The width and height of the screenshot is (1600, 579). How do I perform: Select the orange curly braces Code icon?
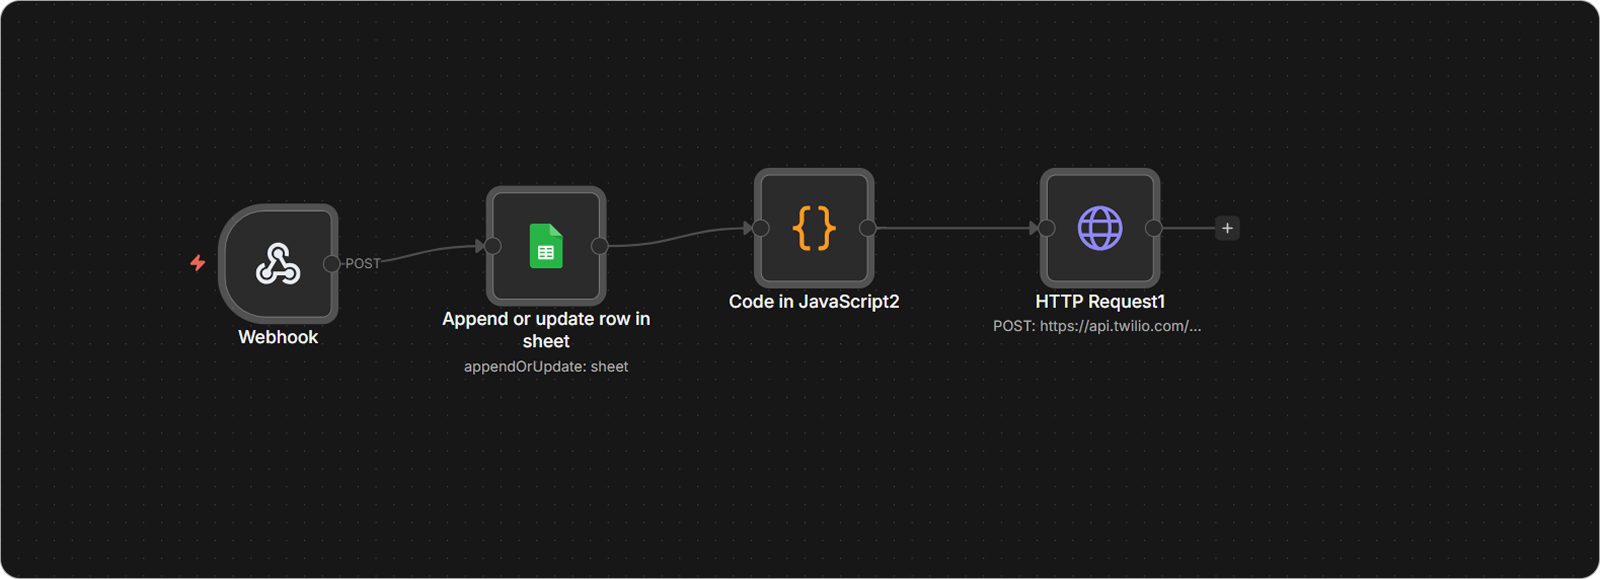pyautogui.click(x=814, y=228)
